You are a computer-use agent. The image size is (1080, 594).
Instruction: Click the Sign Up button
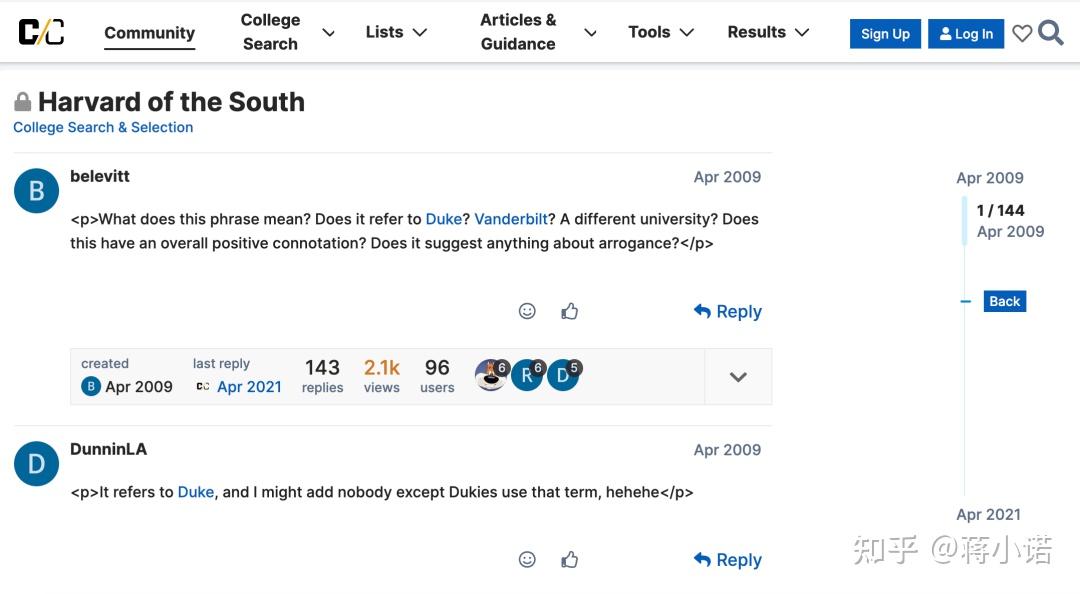tap(885, 34)
